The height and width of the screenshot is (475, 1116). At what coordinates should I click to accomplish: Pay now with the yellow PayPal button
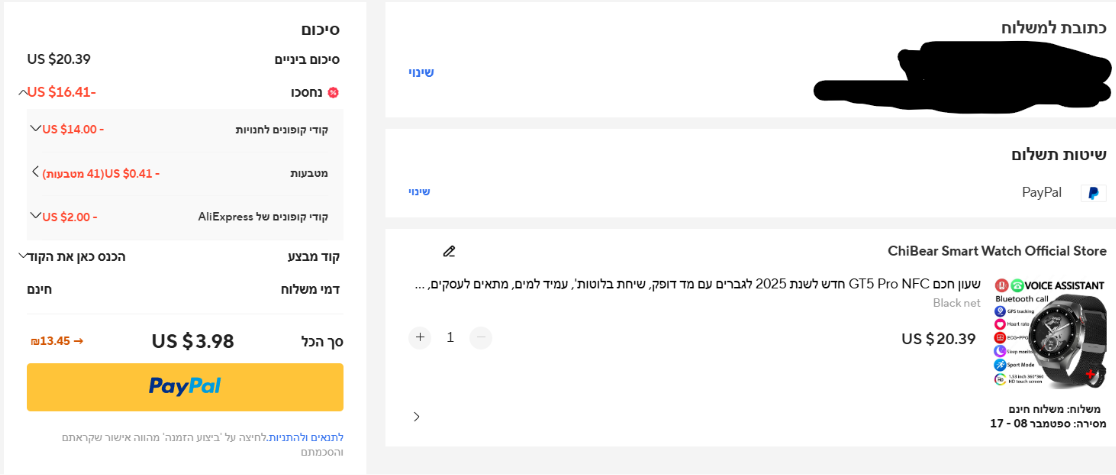click(x=185, y=386)
